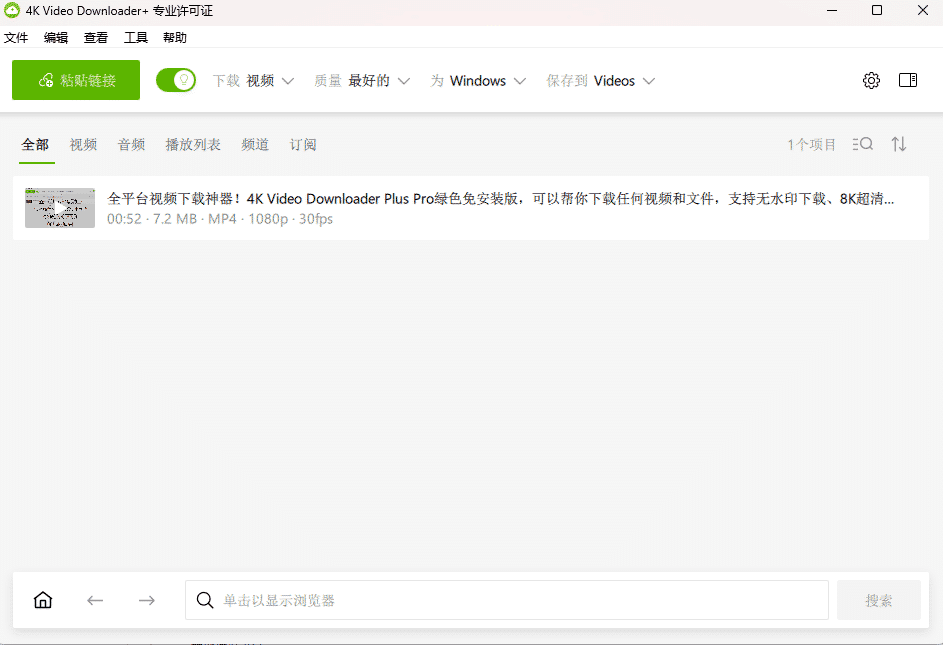Image resolution: width=943 pixels, height=645 pixels.
Task: Click the sort order arrows icon
Action: (899, 144)
